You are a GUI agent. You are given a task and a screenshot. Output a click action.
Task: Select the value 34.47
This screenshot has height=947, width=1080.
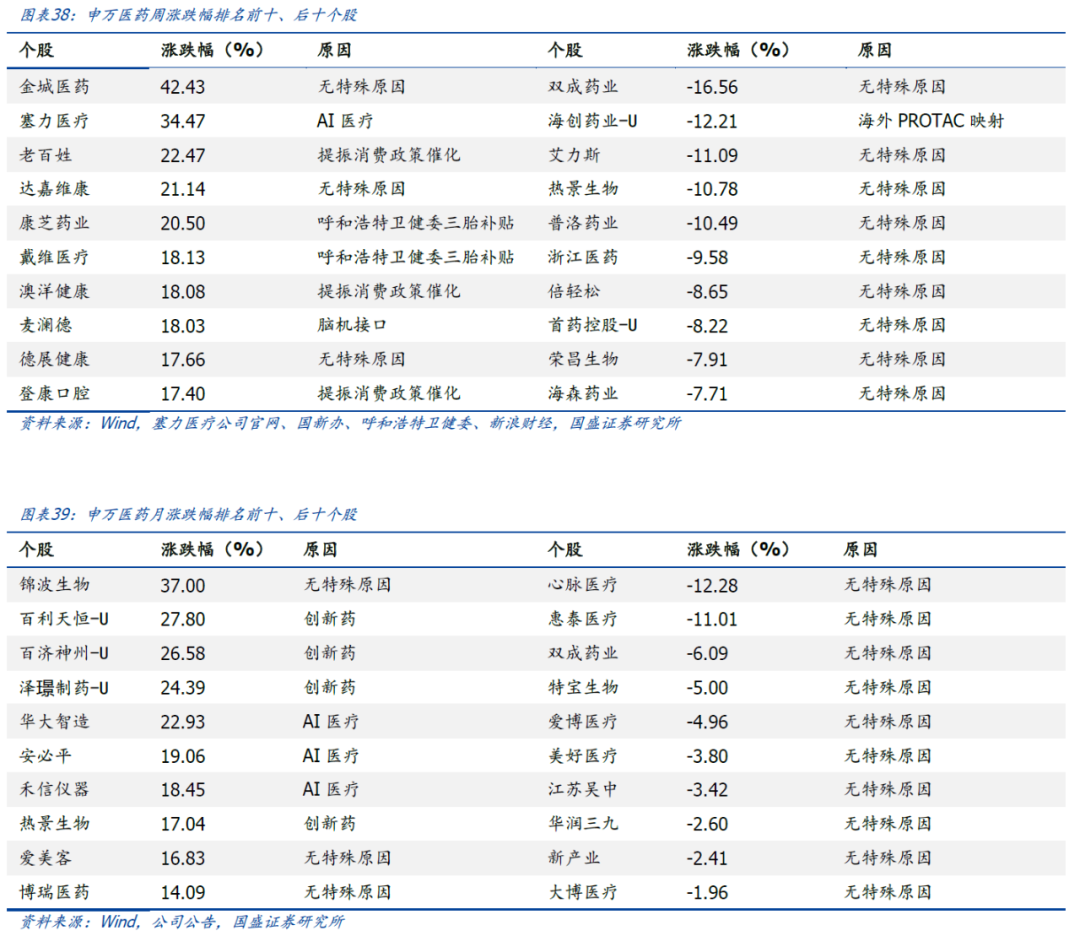pos(183,121)
